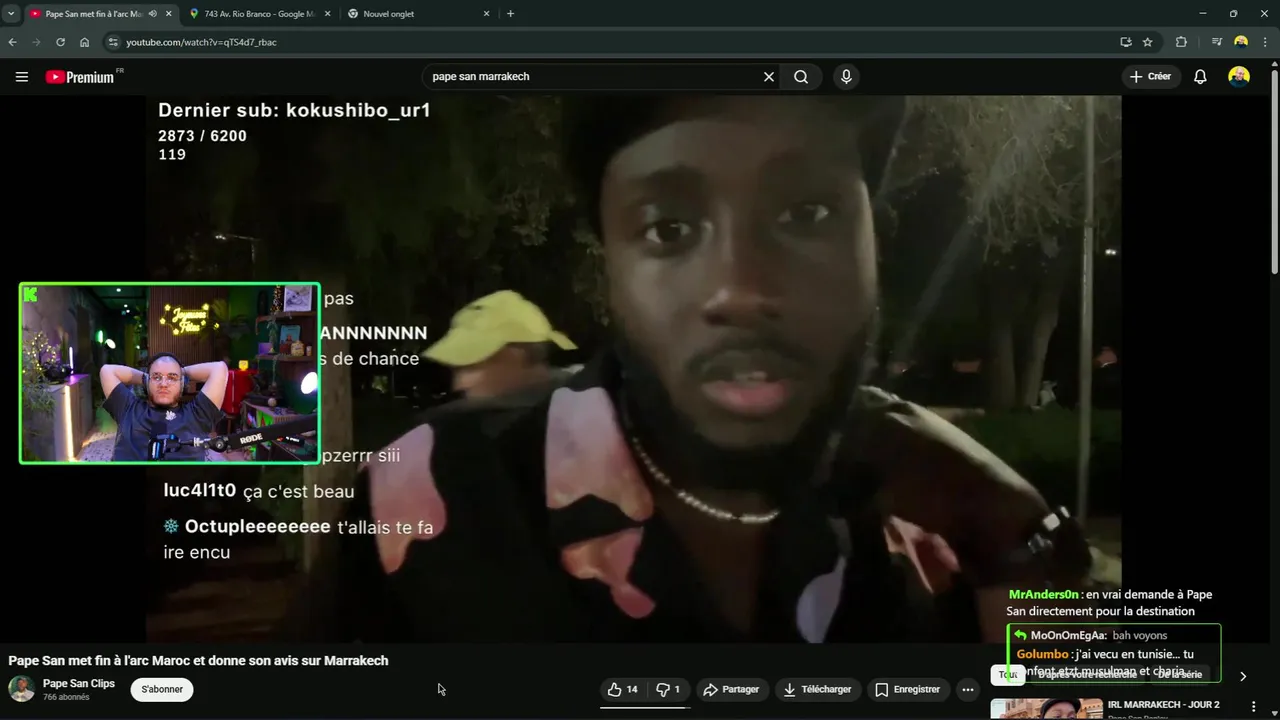Open the Créer menu
Viewport: 1280px width, 720px height.
[1151, 77]
